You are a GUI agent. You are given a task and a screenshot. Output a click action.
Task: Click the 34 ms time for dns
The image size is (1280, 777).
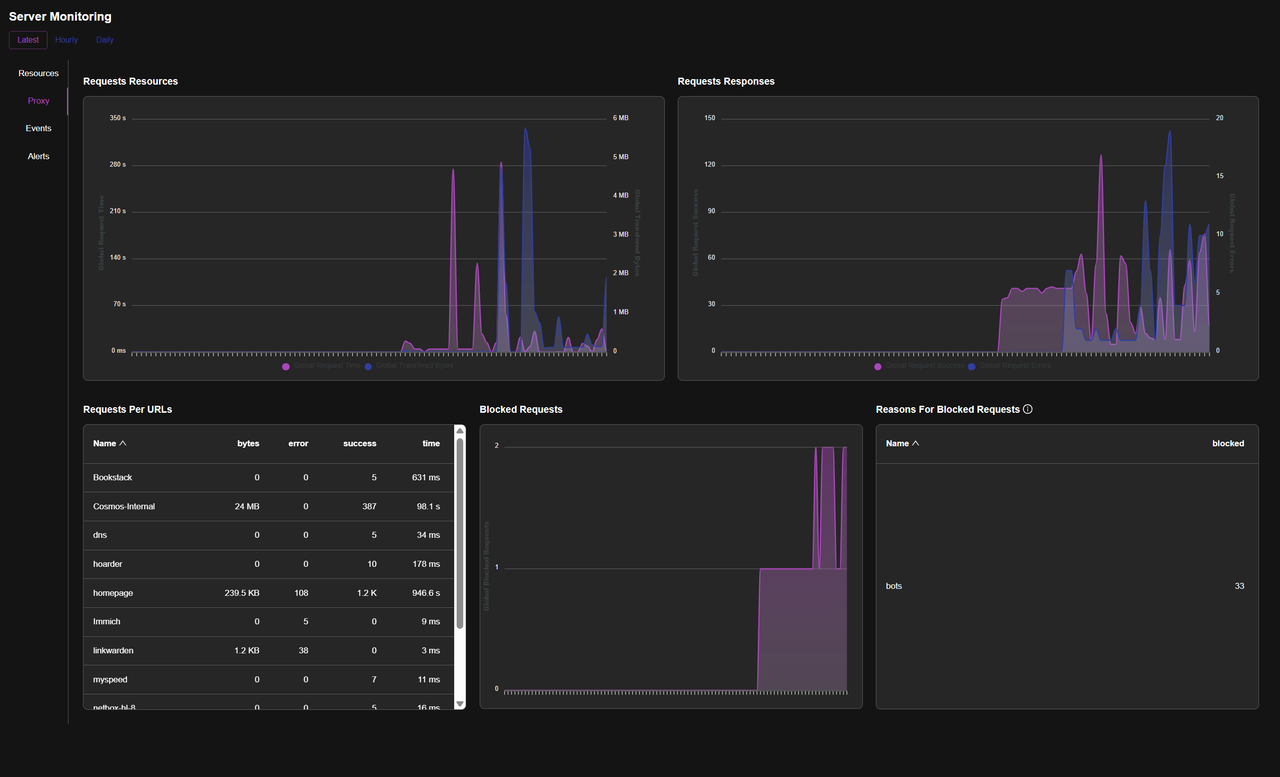point(428,535)
